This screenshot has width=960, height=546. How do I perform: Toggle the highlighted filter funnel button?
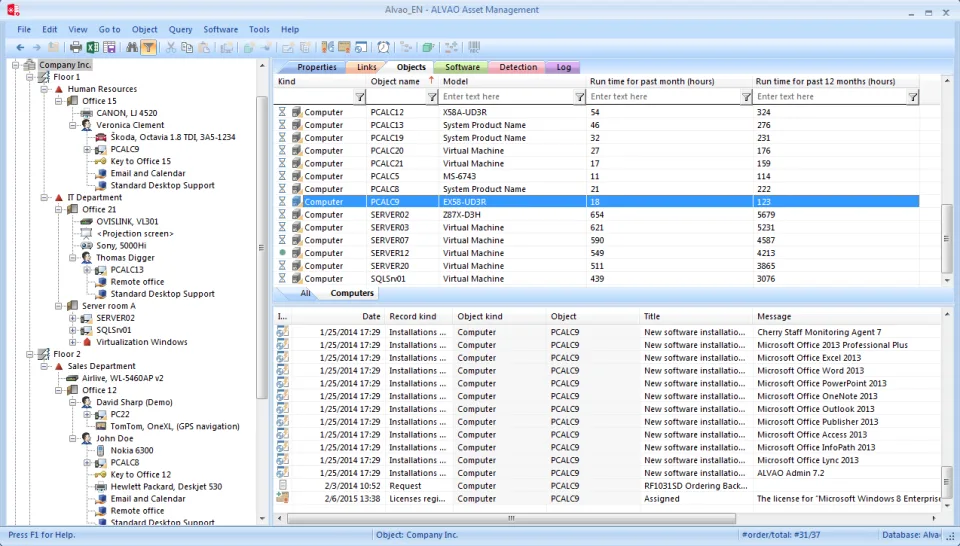point(148,47)
